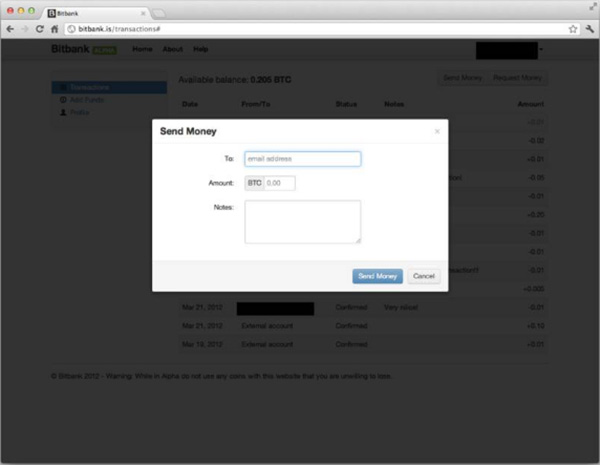Viewport: 600px width, 465px height.
Task: Click the Mar 19, 2012 date cell
Action: (202, 344)
